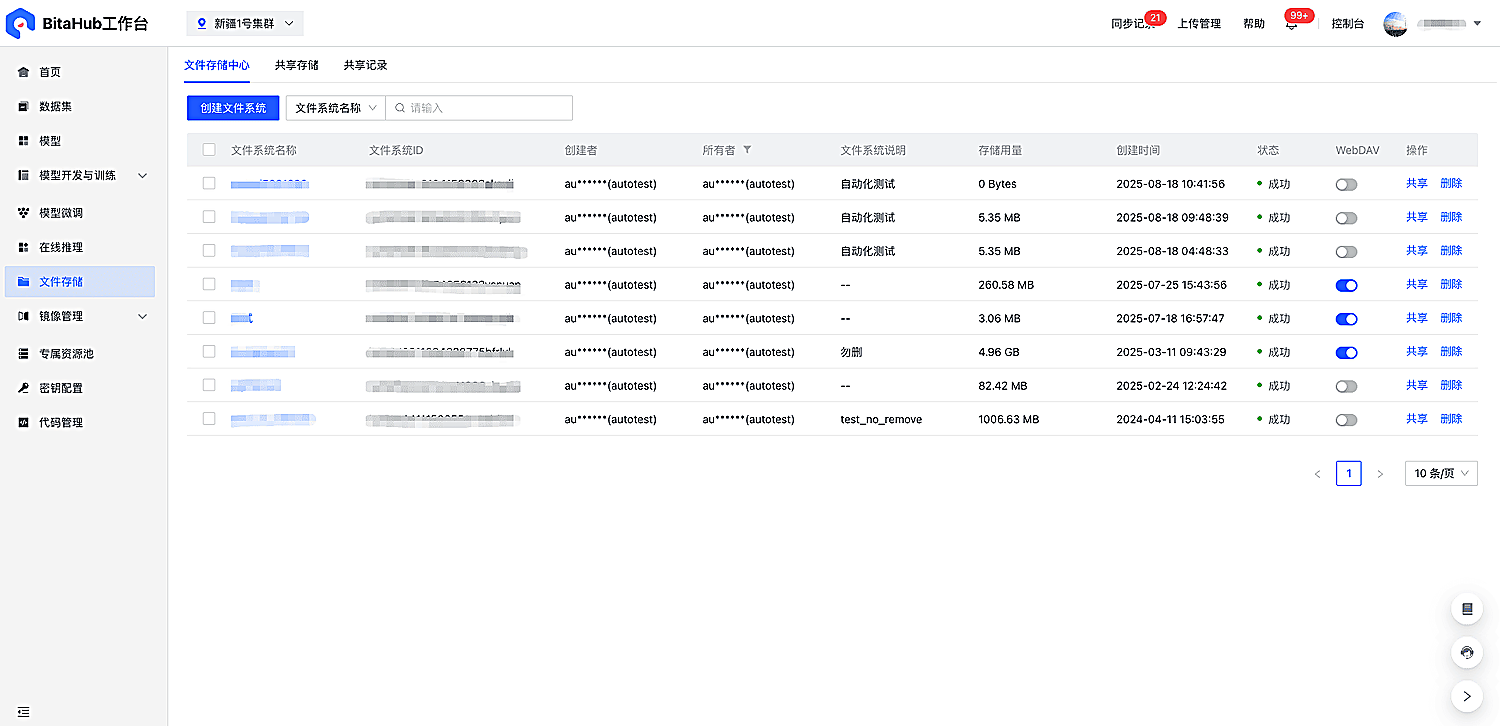Click the BitaHub logo icon
Screen dimensions: 1500x726
(x=21, y=24)
